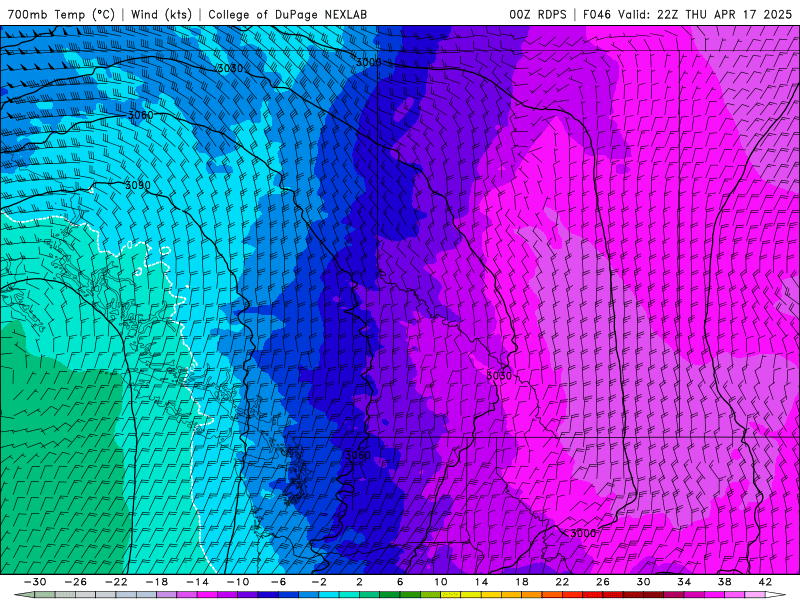Screen dimensions: 800x600
Task: Select the 2 color scale label
Action: click(x=360, y=582)
